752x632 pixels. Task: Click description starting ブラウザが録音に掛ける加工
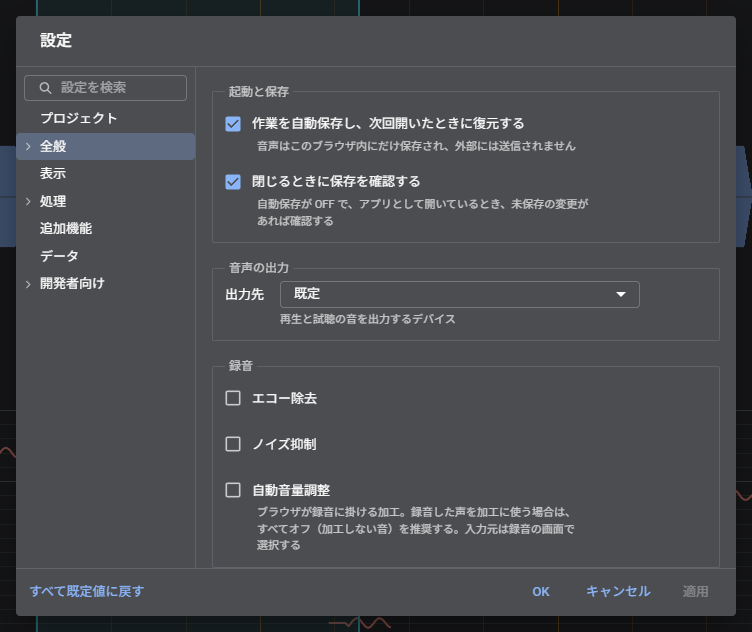[x=415, y=528]
